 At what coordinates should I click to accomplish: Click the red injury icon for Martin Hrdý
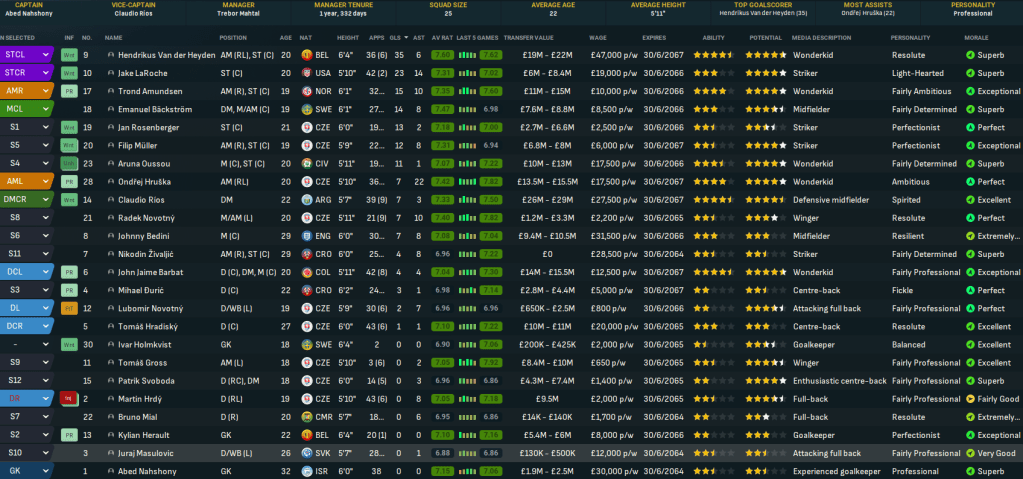pos(69,398)
